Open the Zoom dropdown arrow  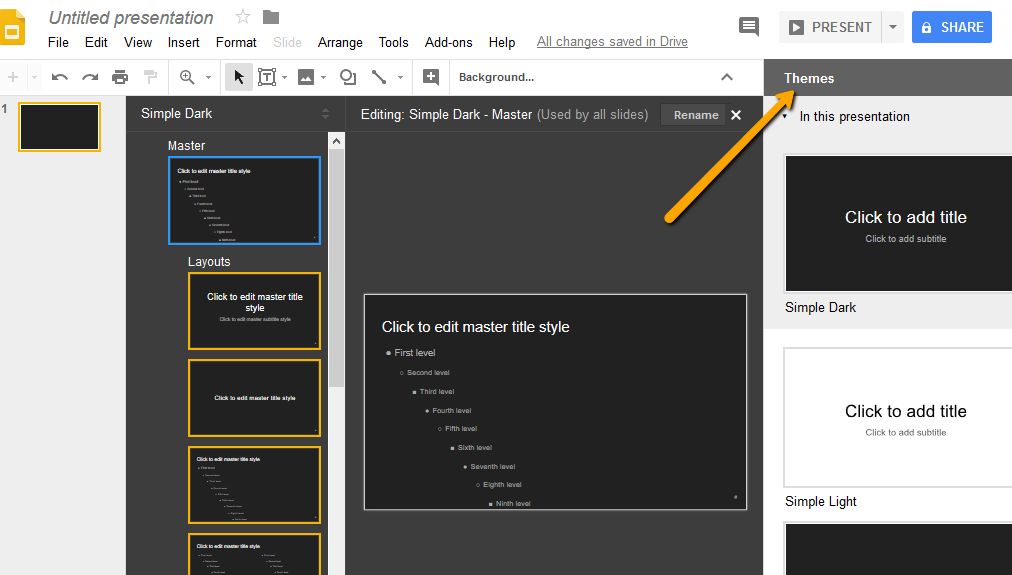(209, 78)
